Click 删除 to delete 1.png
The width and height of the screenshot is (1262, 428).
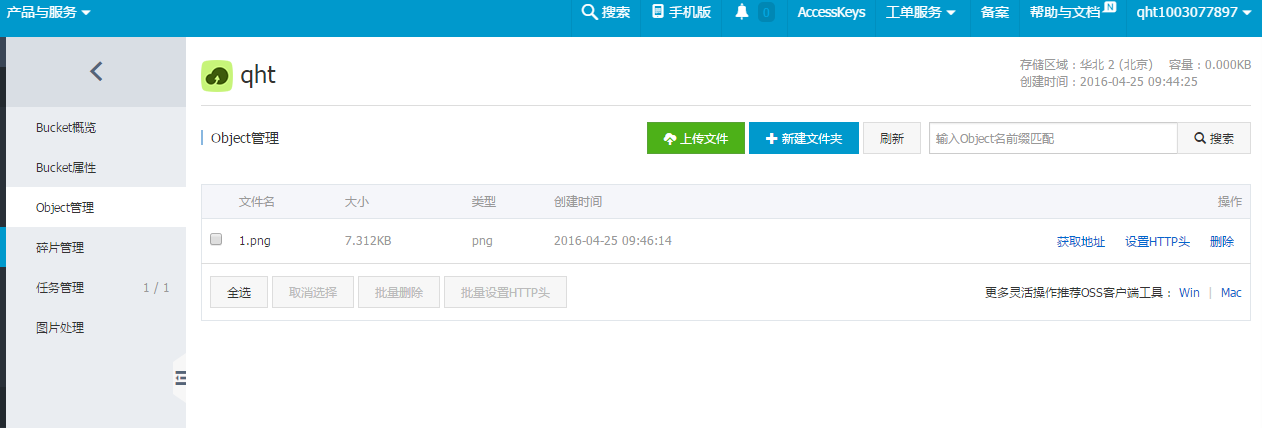pyautogui.click(x=1222, y=242)
